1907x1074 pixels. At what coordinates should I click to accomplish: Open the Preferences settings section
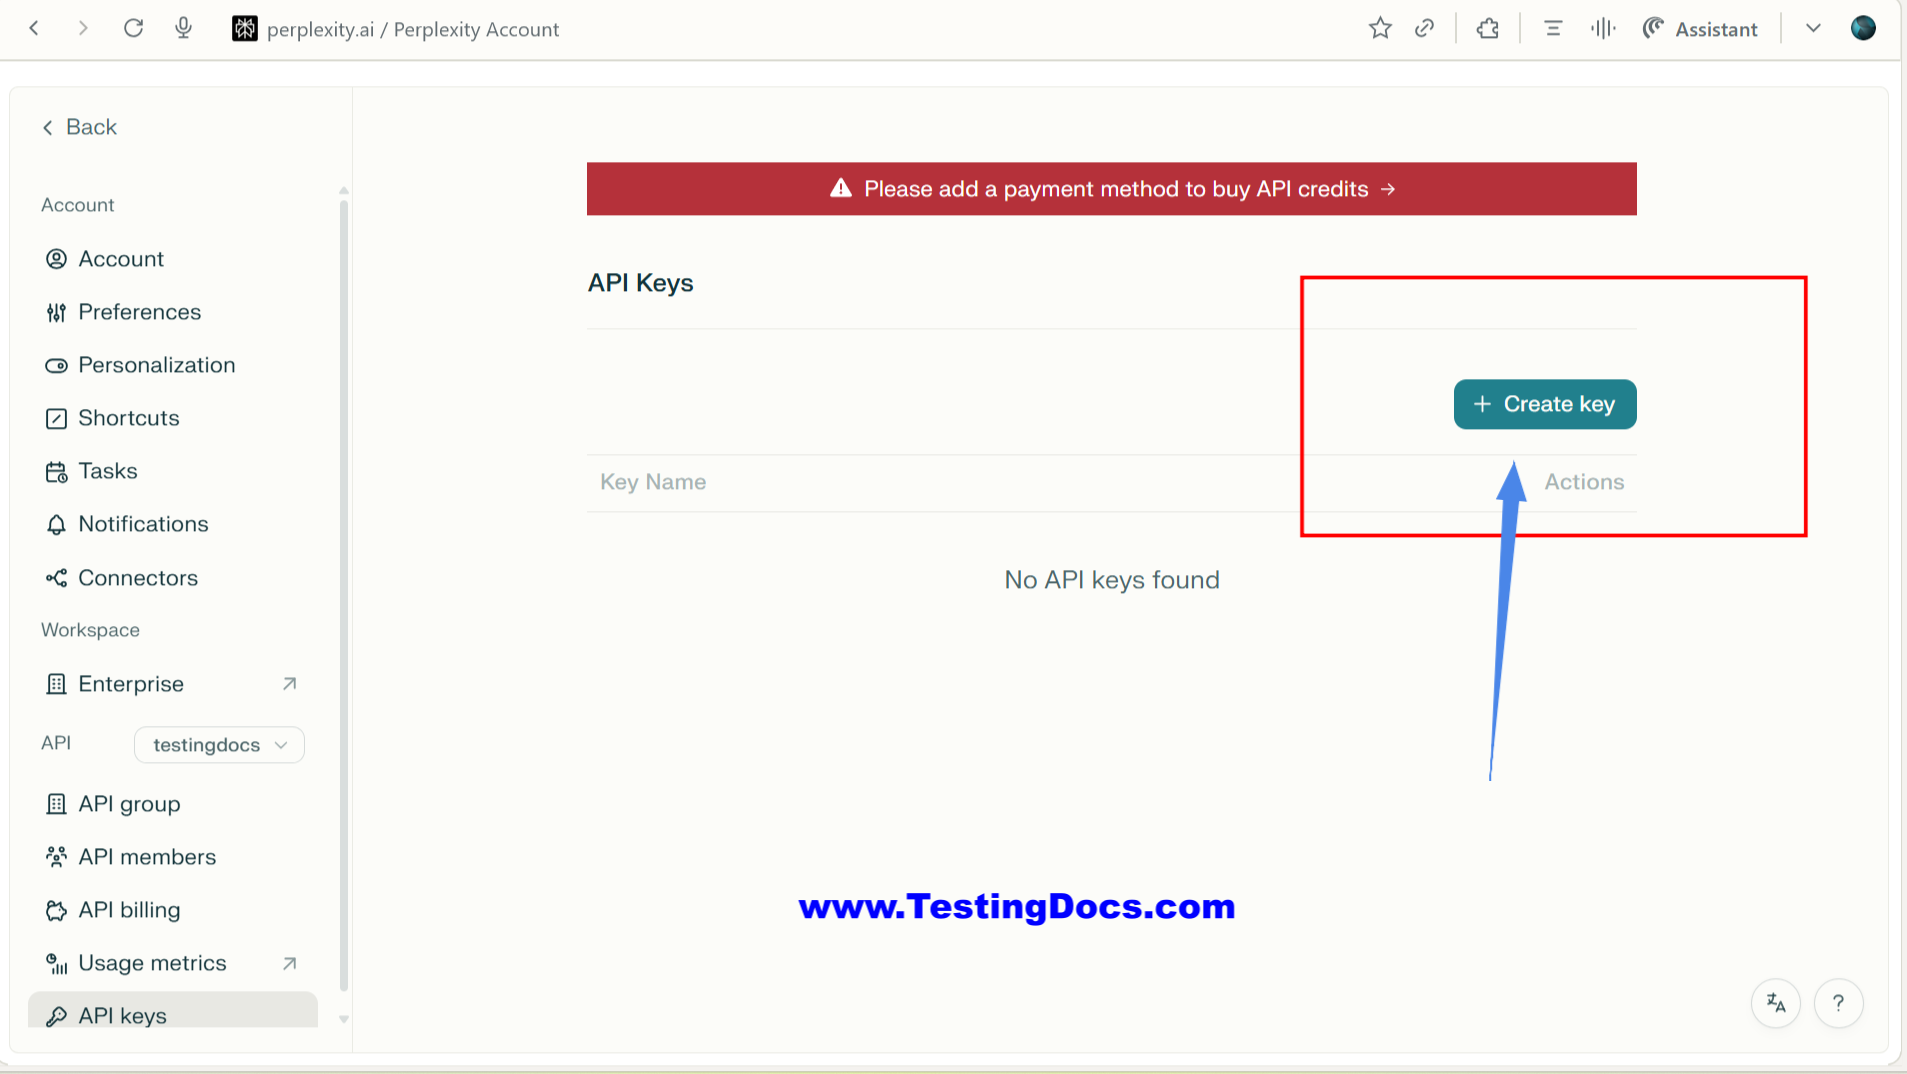click(139, 312)
